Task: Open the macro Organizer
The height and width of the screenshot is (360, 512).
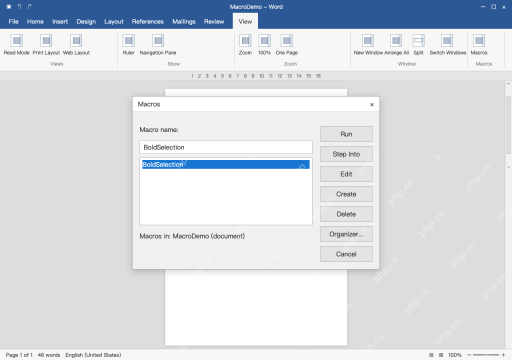Action: 346,234
